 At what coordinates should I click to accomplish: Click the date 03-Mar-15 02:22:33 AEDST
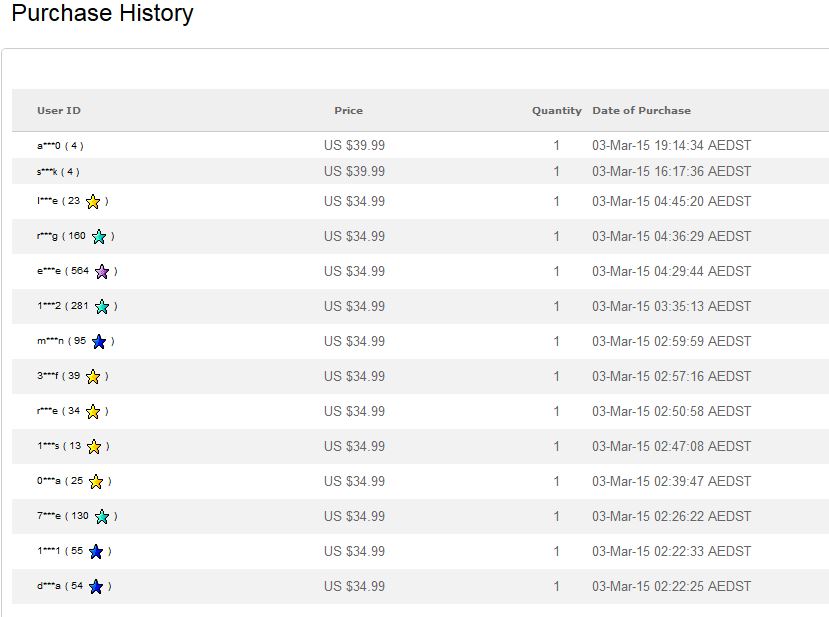click(671, 551)
